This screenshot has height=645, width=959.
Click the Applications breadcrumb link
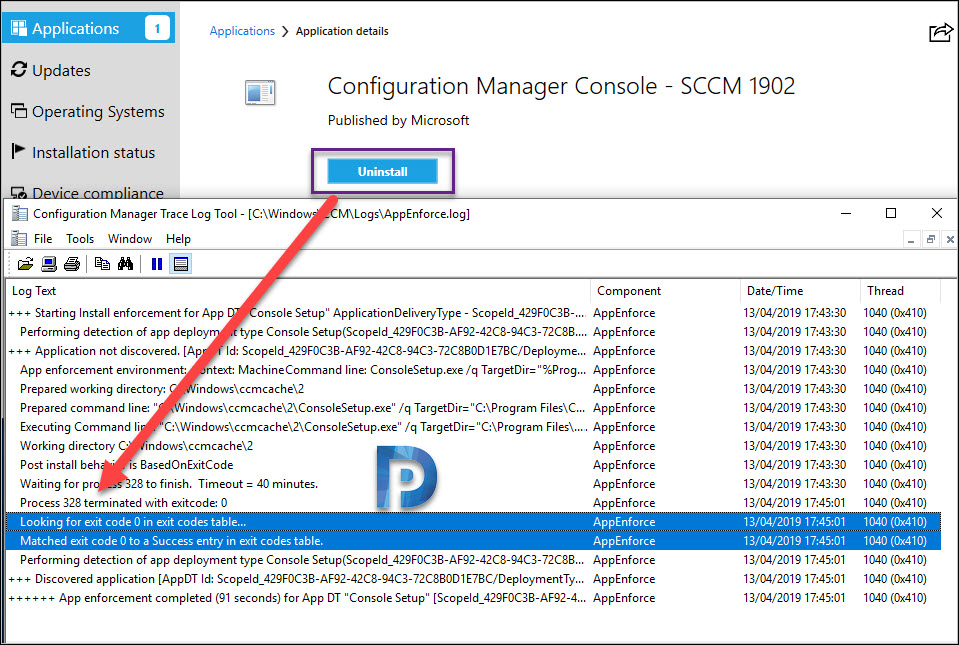tap(242, 31)
